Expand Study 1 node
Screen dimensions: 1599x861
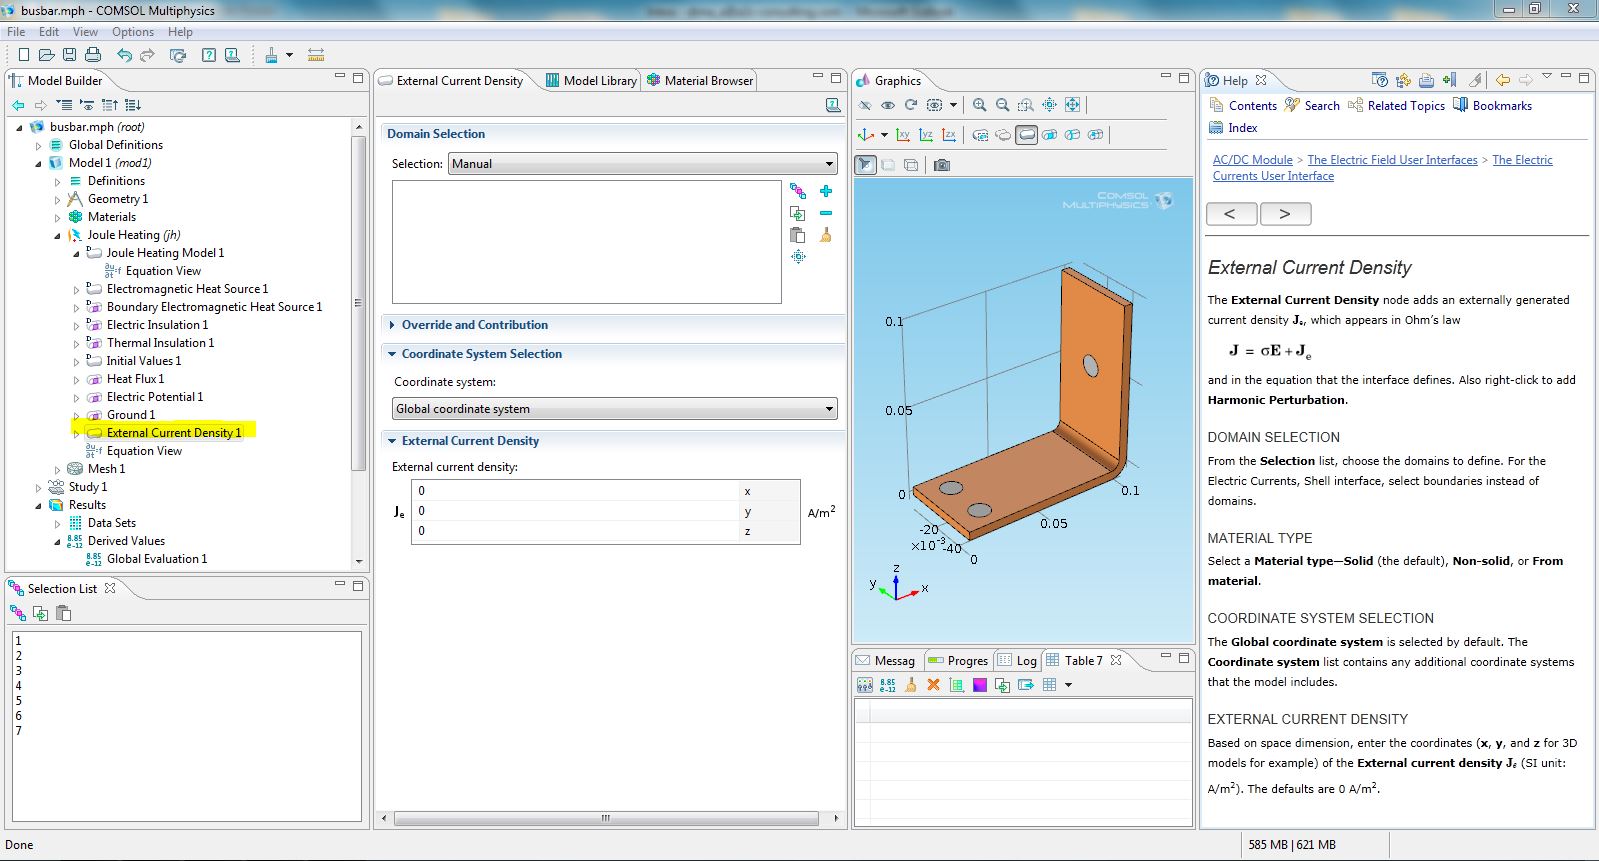coord(39,487)
